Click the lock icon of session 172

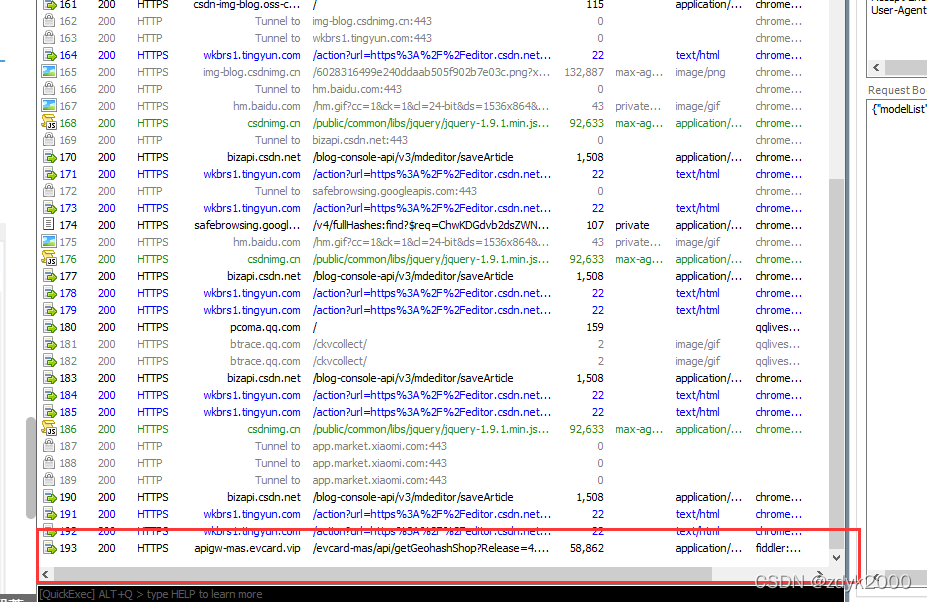[x=49, y=191]
